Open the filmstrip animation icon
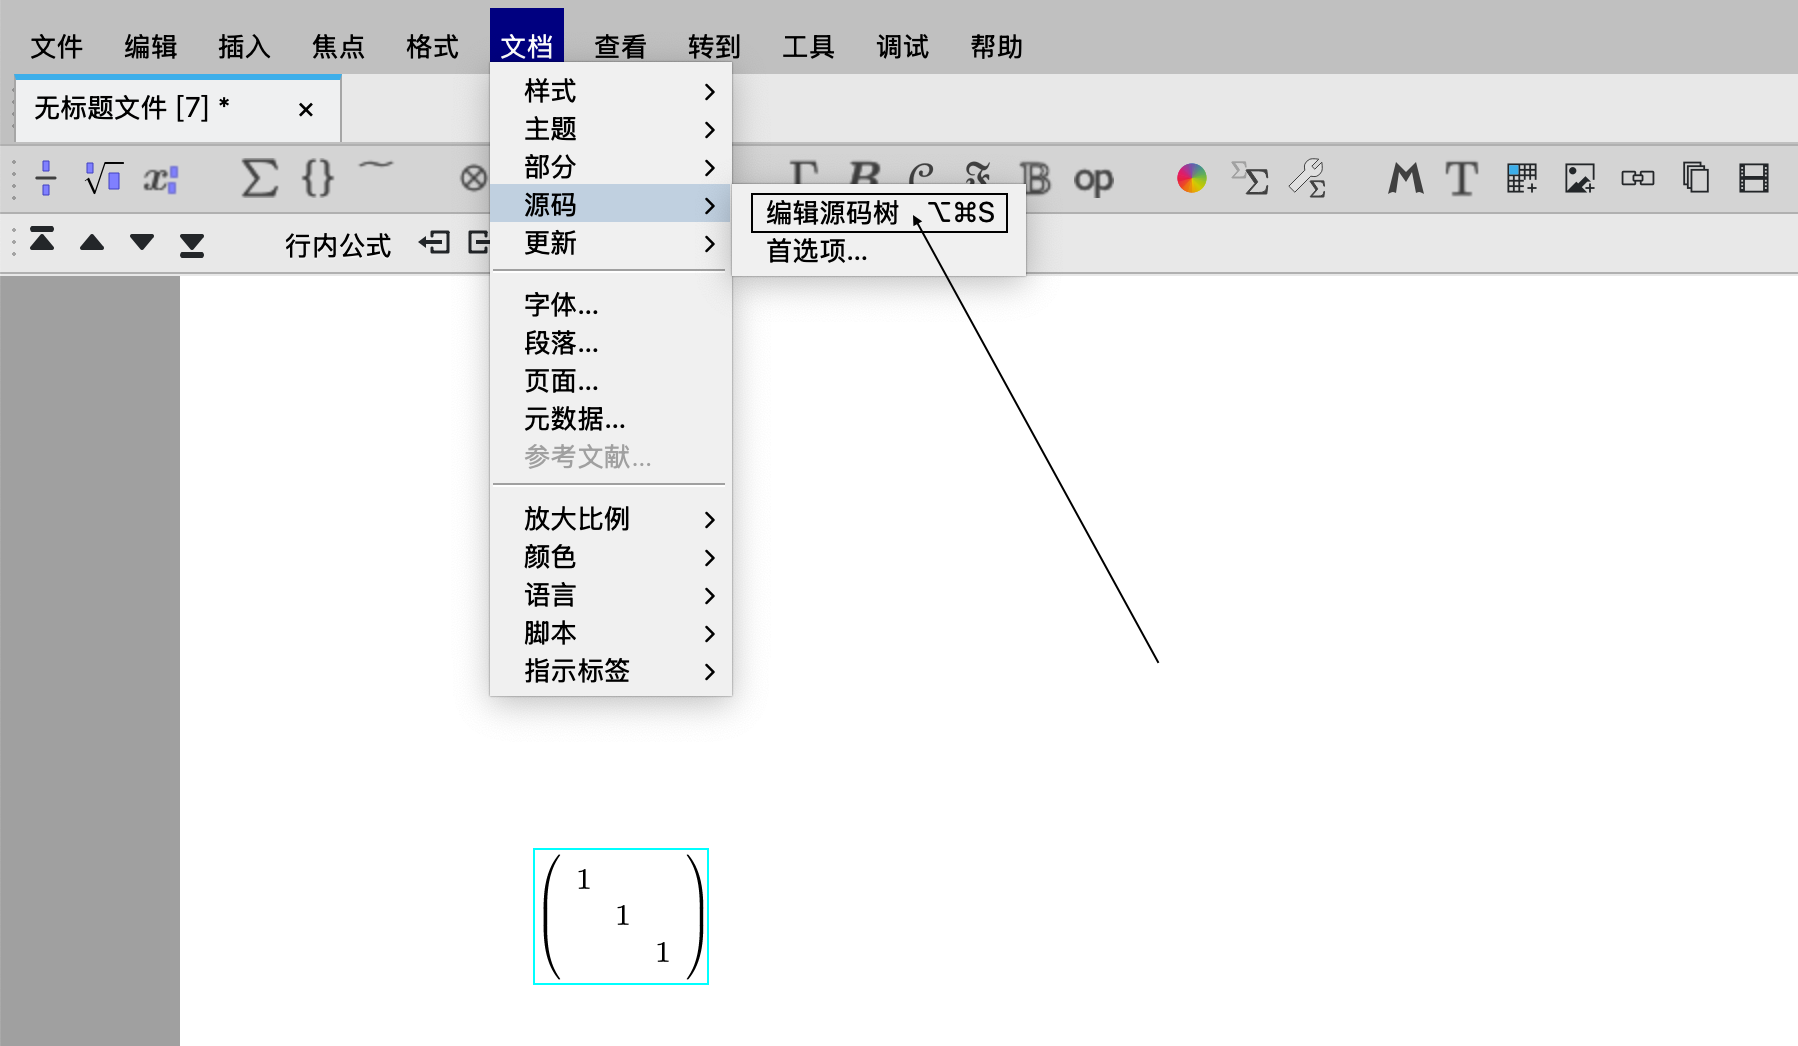Image resolution: width=1798 pixels, height=1046 pixels. pos(1753,179)
